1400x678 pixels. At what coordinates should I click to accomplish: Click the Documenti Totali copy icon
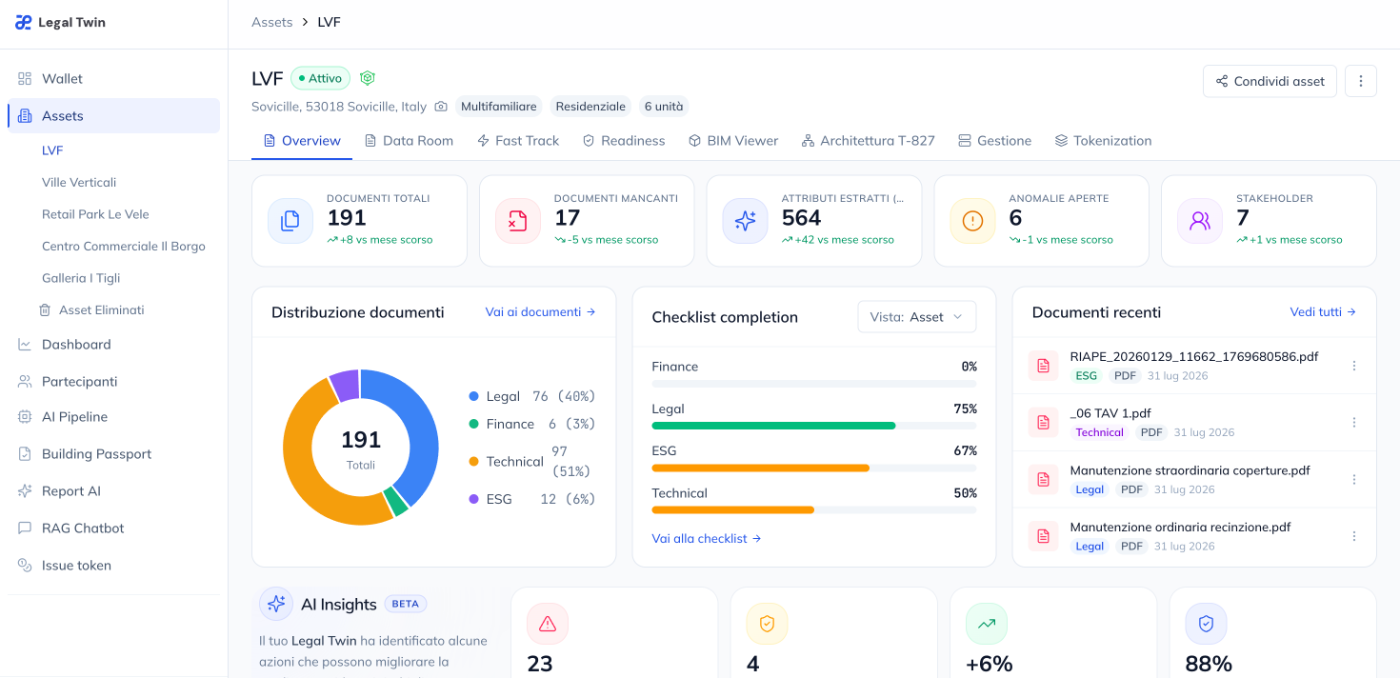(290, 221)
